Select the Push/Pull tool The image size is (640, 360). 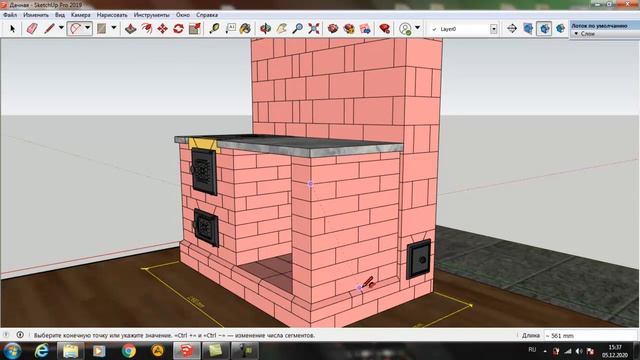(x=130, y=29)
